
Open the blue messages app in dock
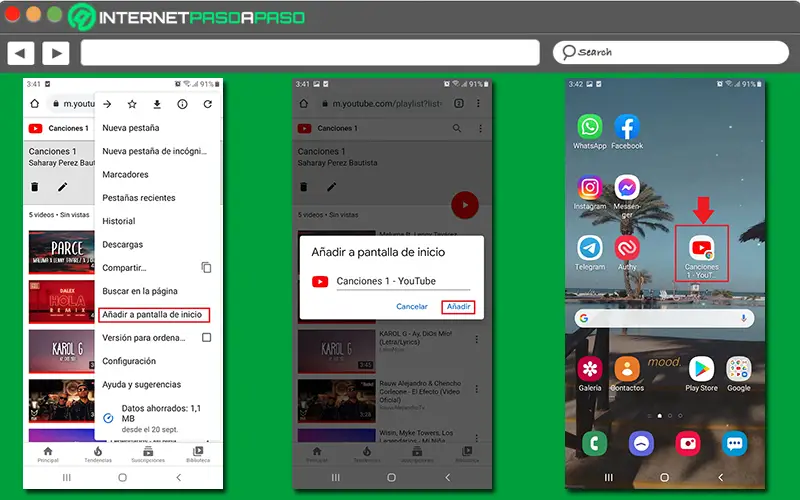(735, 443)
